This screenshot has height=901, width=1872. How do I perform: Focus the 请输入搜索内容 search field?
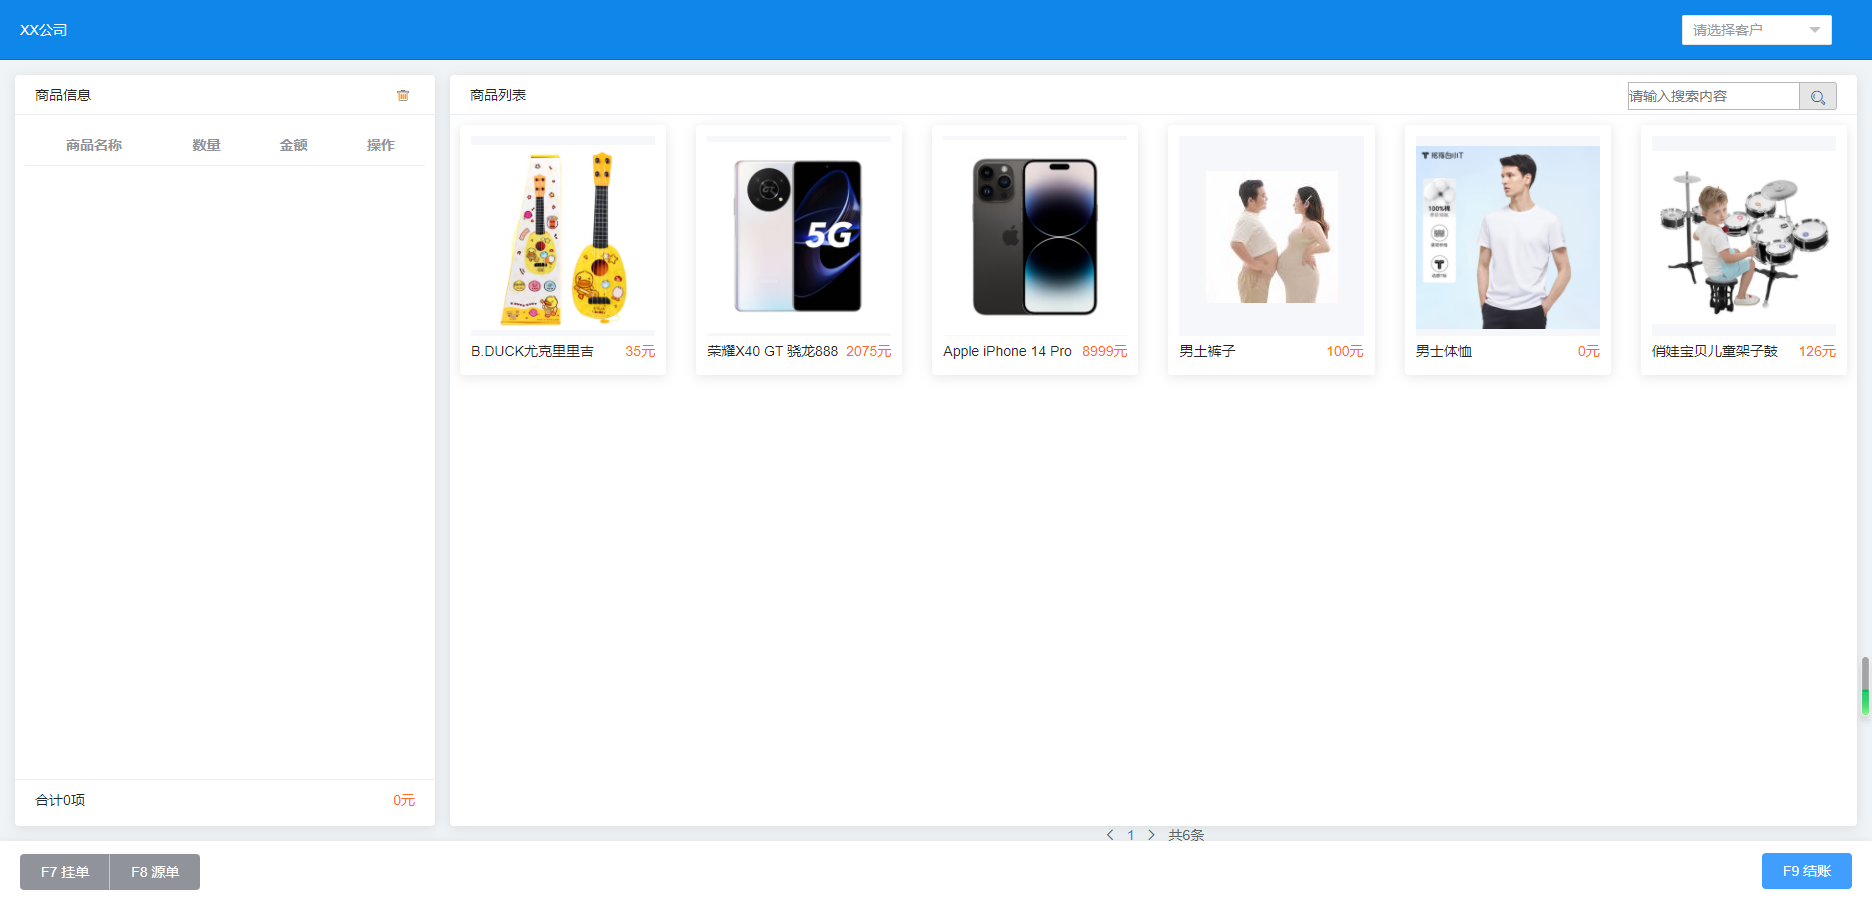pos(1713,96)
